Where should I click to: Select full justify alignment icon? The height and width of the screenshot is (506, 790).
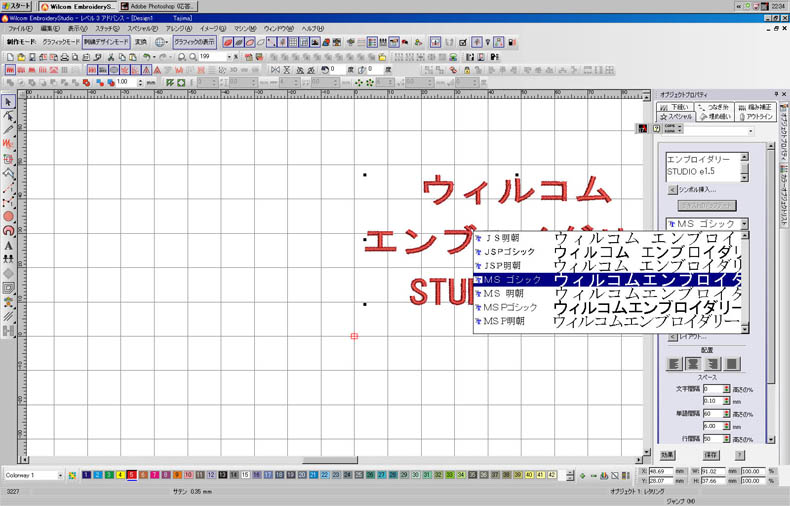[732, 363]
